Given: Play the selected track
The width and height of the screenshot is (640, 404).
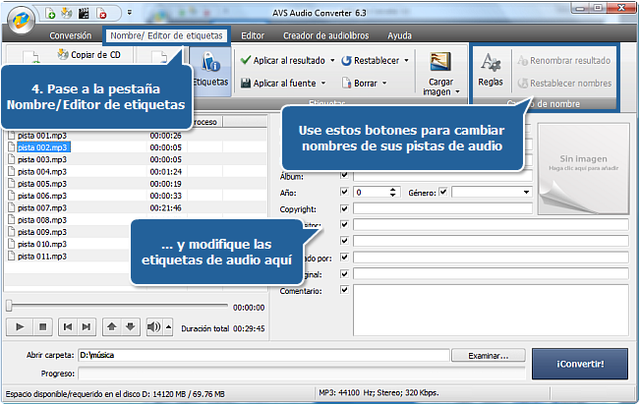Looking at the screenshot, I should [x=20, y=327].
